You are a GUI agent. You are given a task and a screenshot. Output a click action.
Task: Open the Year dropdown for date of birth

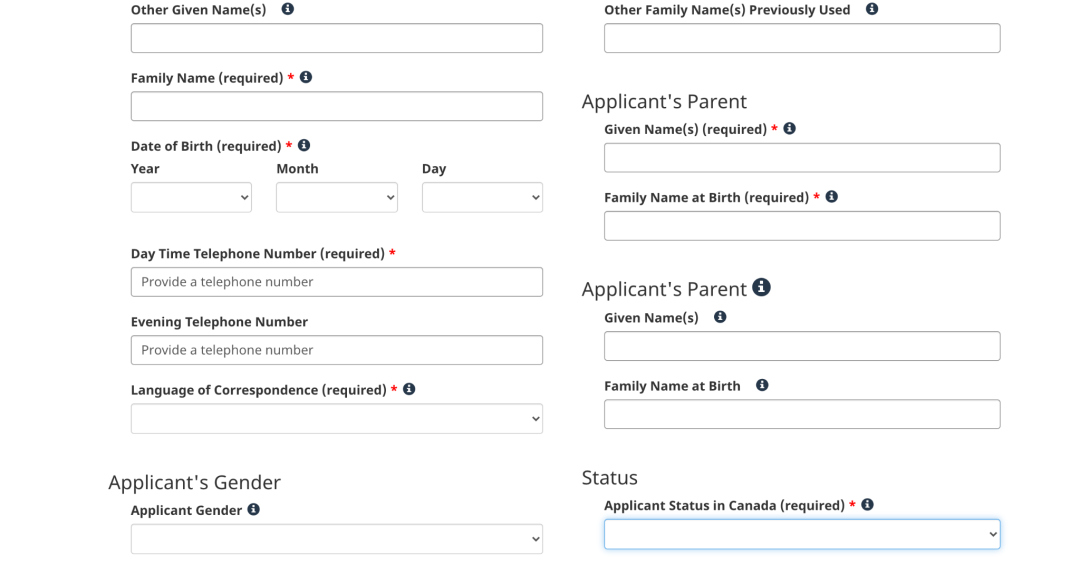click(191, 198)
